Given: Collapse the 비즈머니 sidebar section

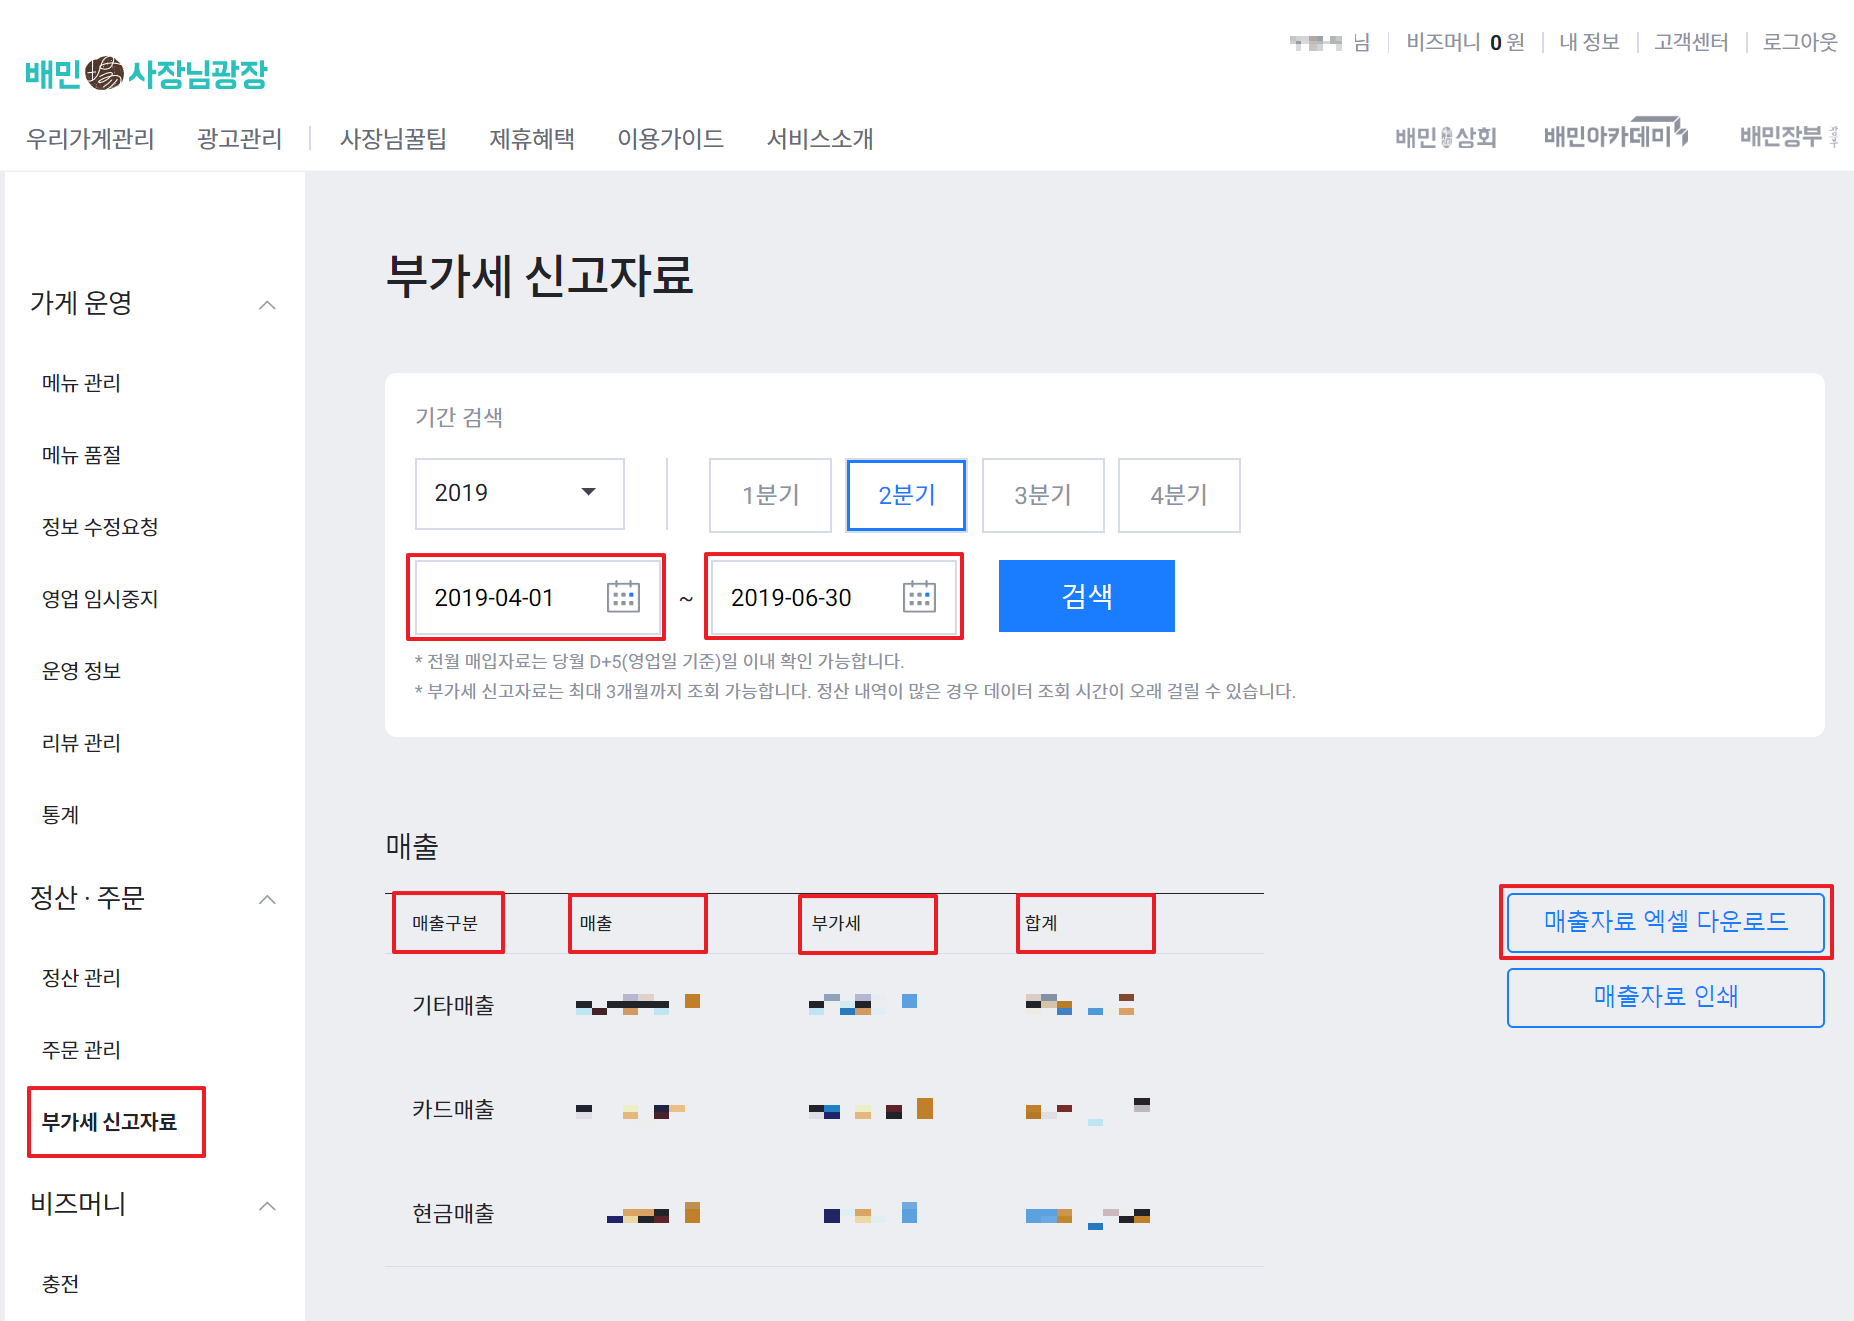Looking at the screenshot, I should tap(267, 1206).
